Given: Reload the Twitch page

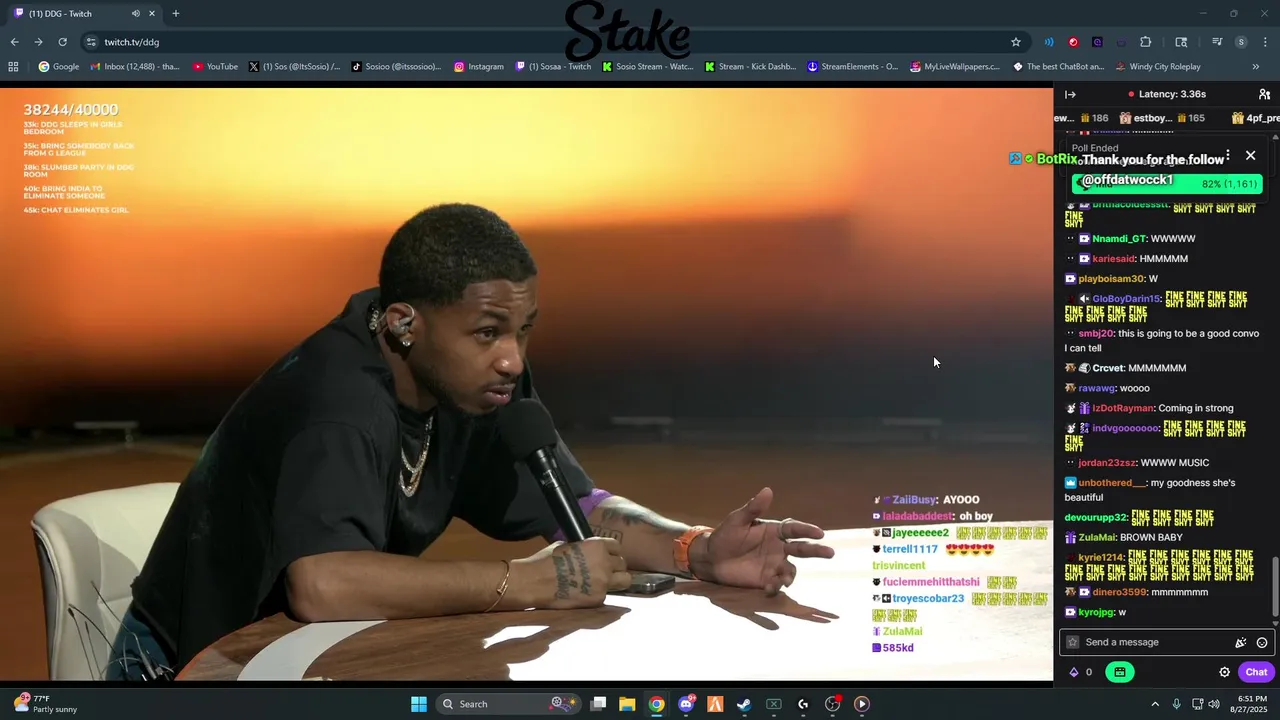Looking at the screenshot, I should pos(62,42).
